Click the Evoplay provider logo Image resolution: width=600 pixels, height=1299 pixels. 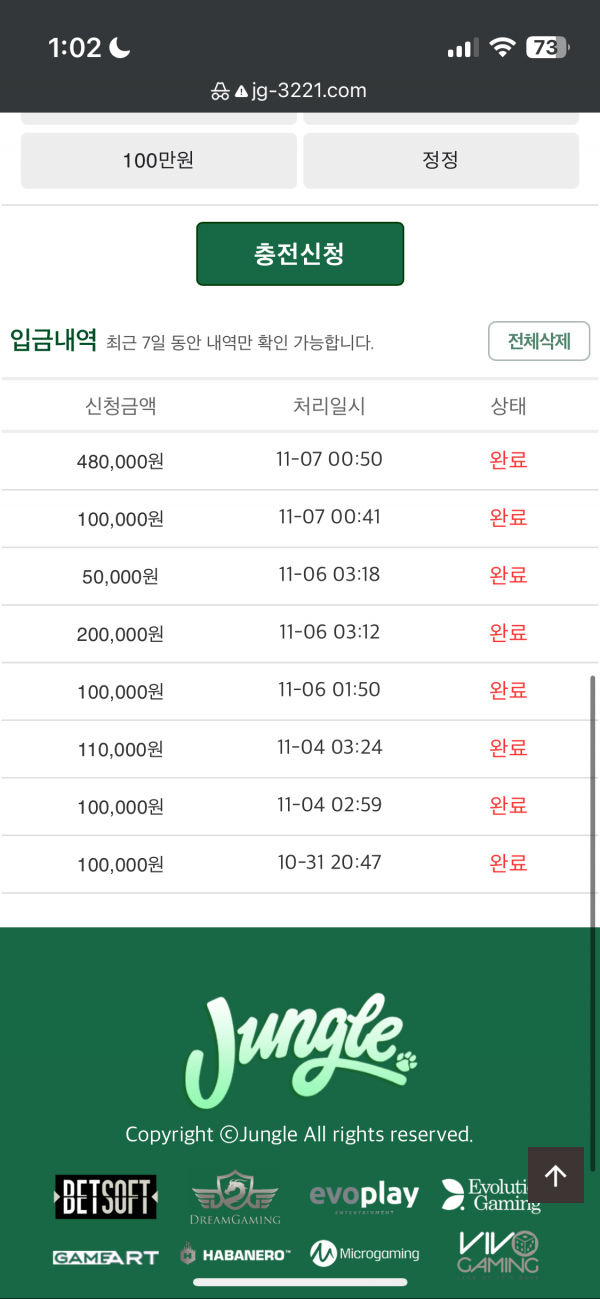[364, 1196]
